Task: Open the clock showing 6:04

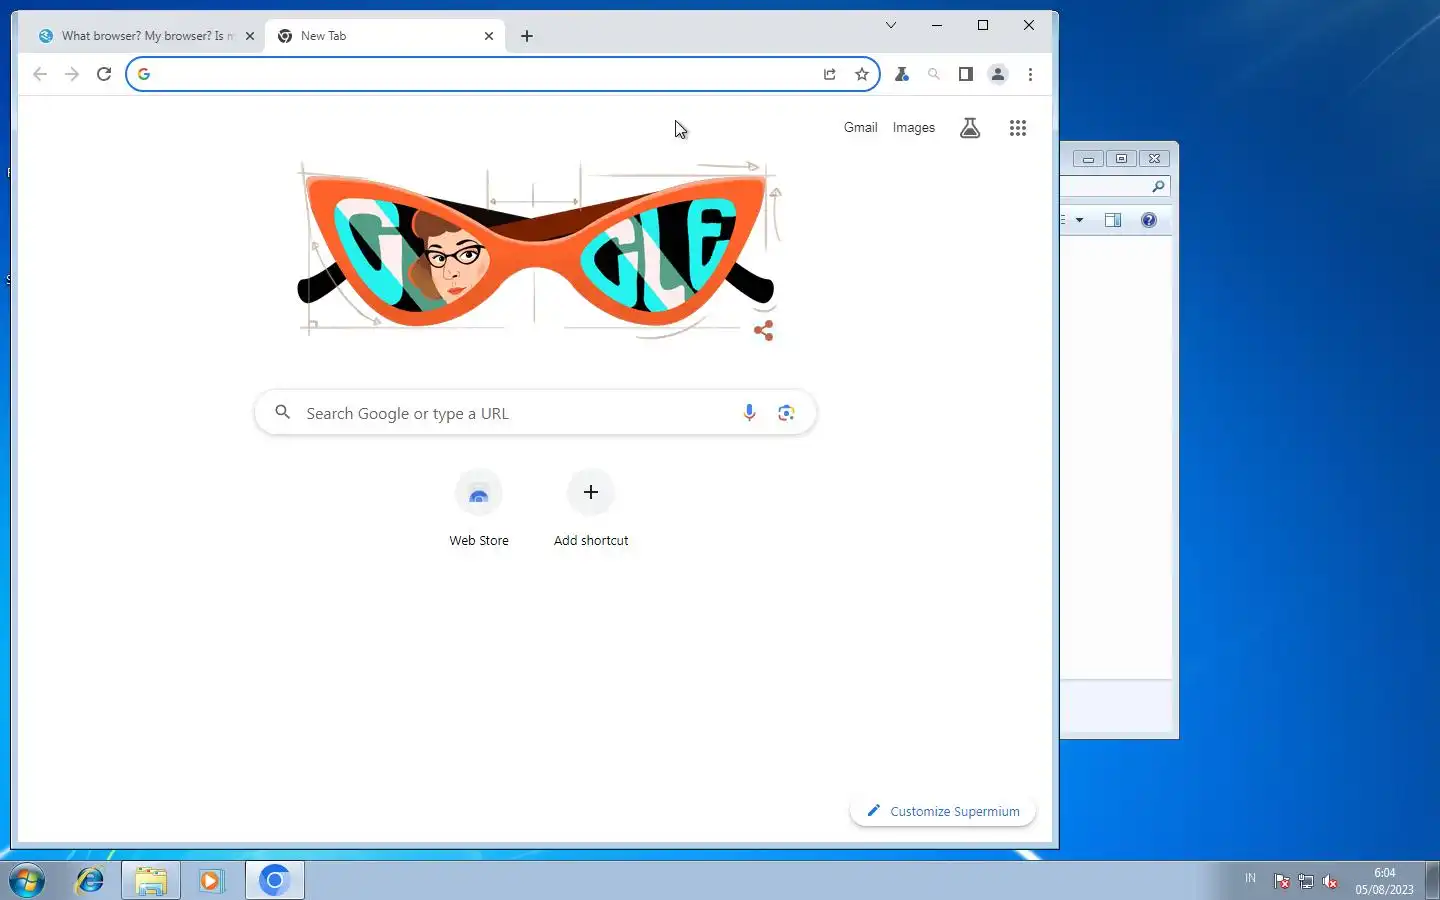Action: point(1385,881)
